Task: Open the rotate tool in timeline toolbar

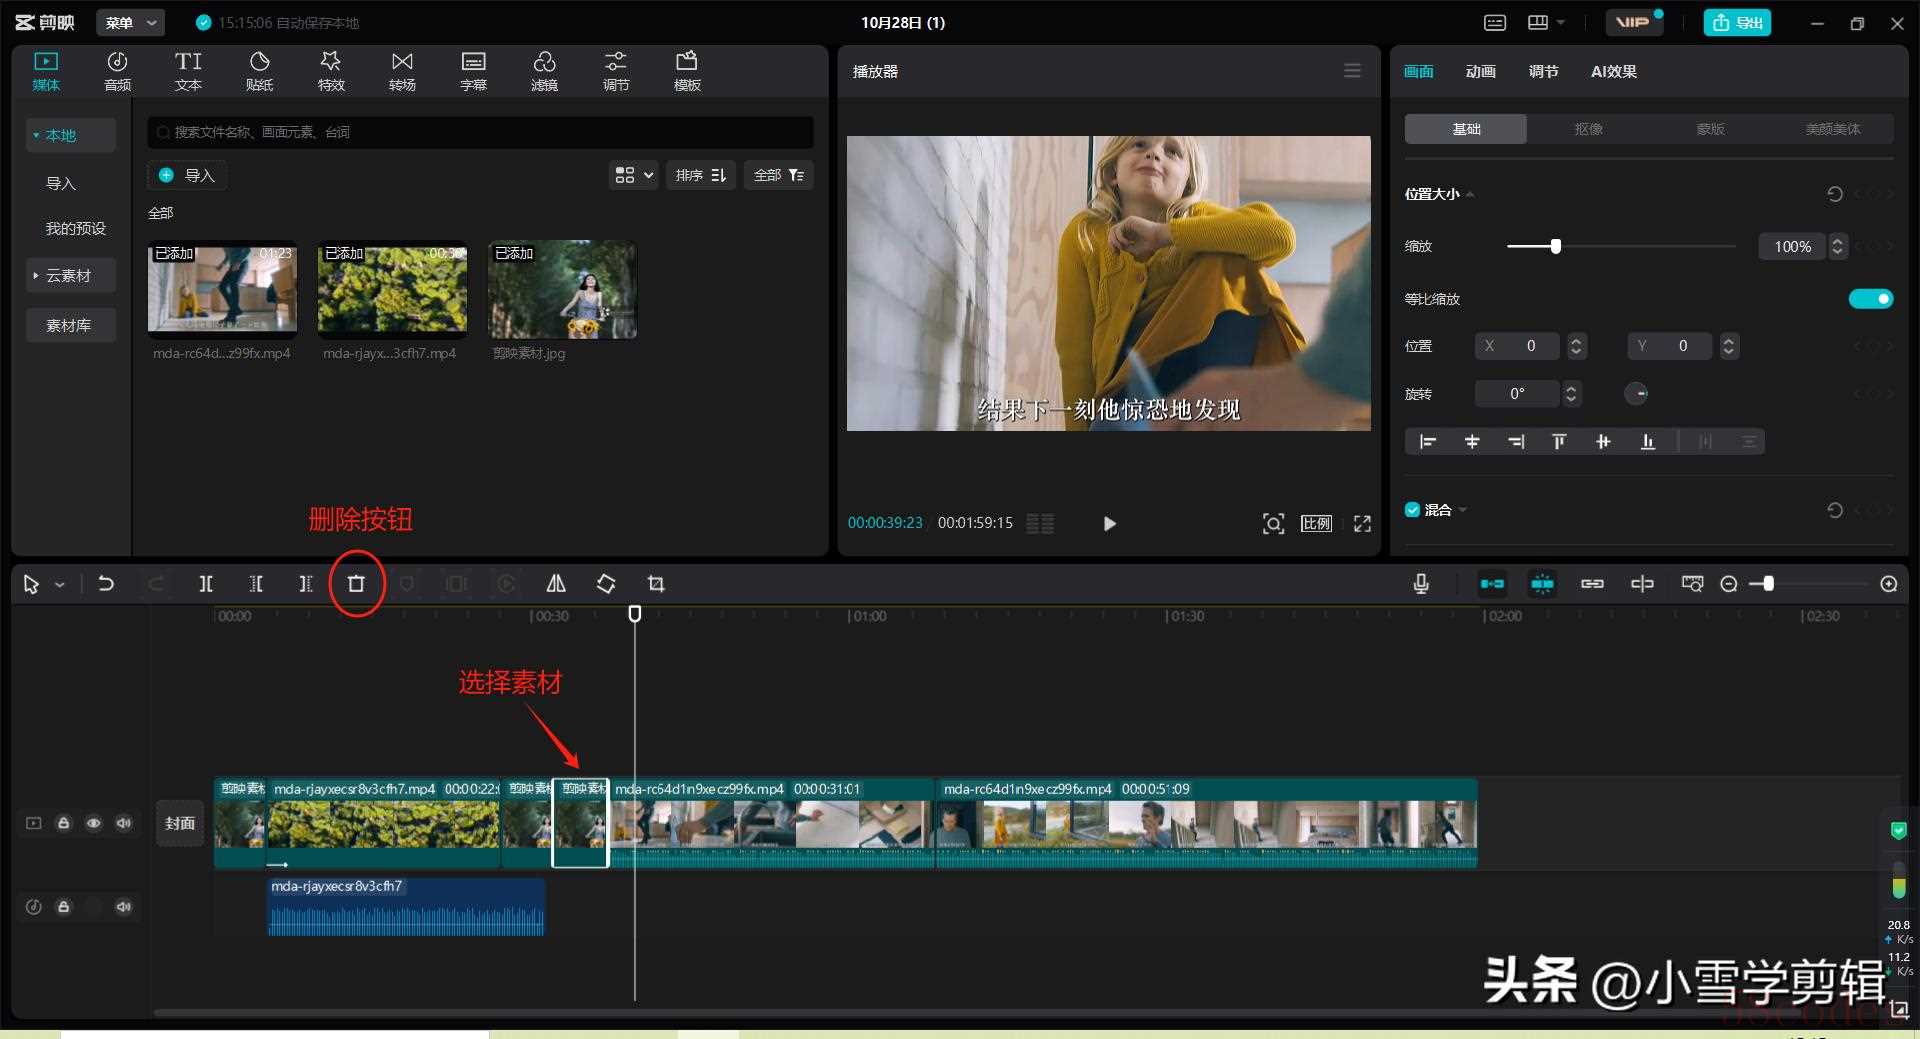Action: (606, 584)
